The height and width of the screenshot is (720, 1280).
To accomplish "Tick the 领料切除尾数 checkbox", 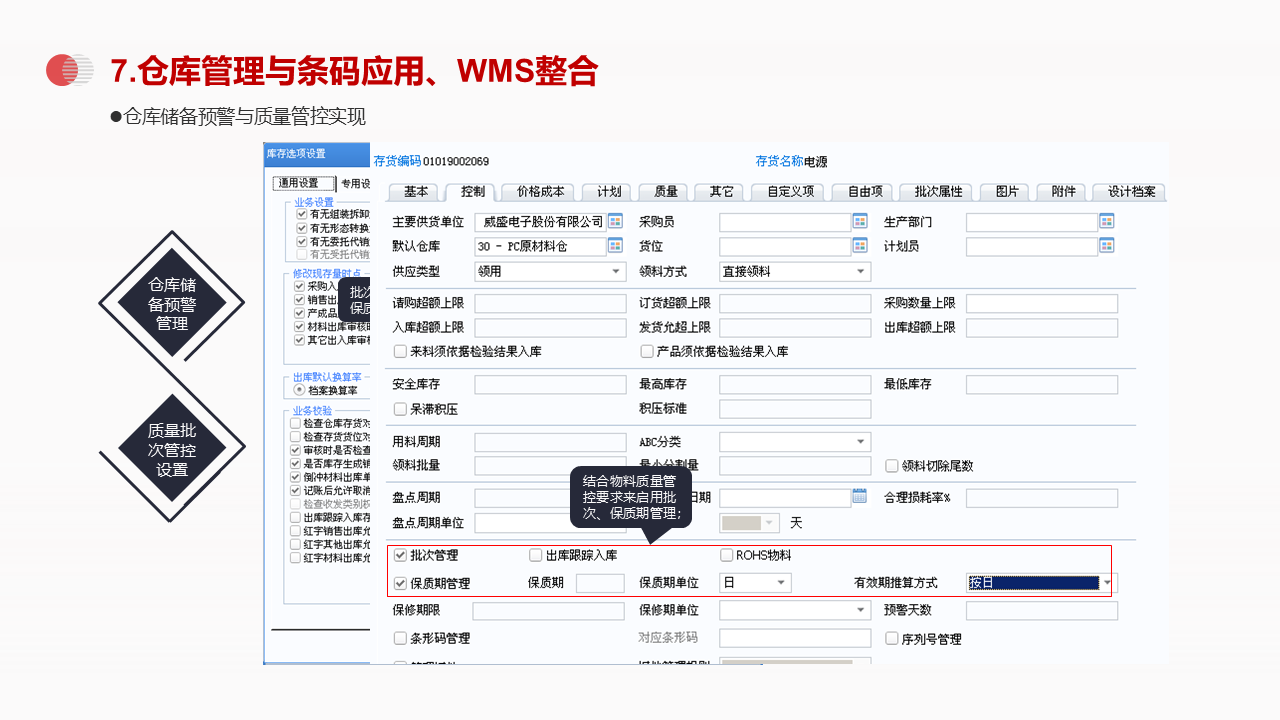I will click(x=892, y=465).
